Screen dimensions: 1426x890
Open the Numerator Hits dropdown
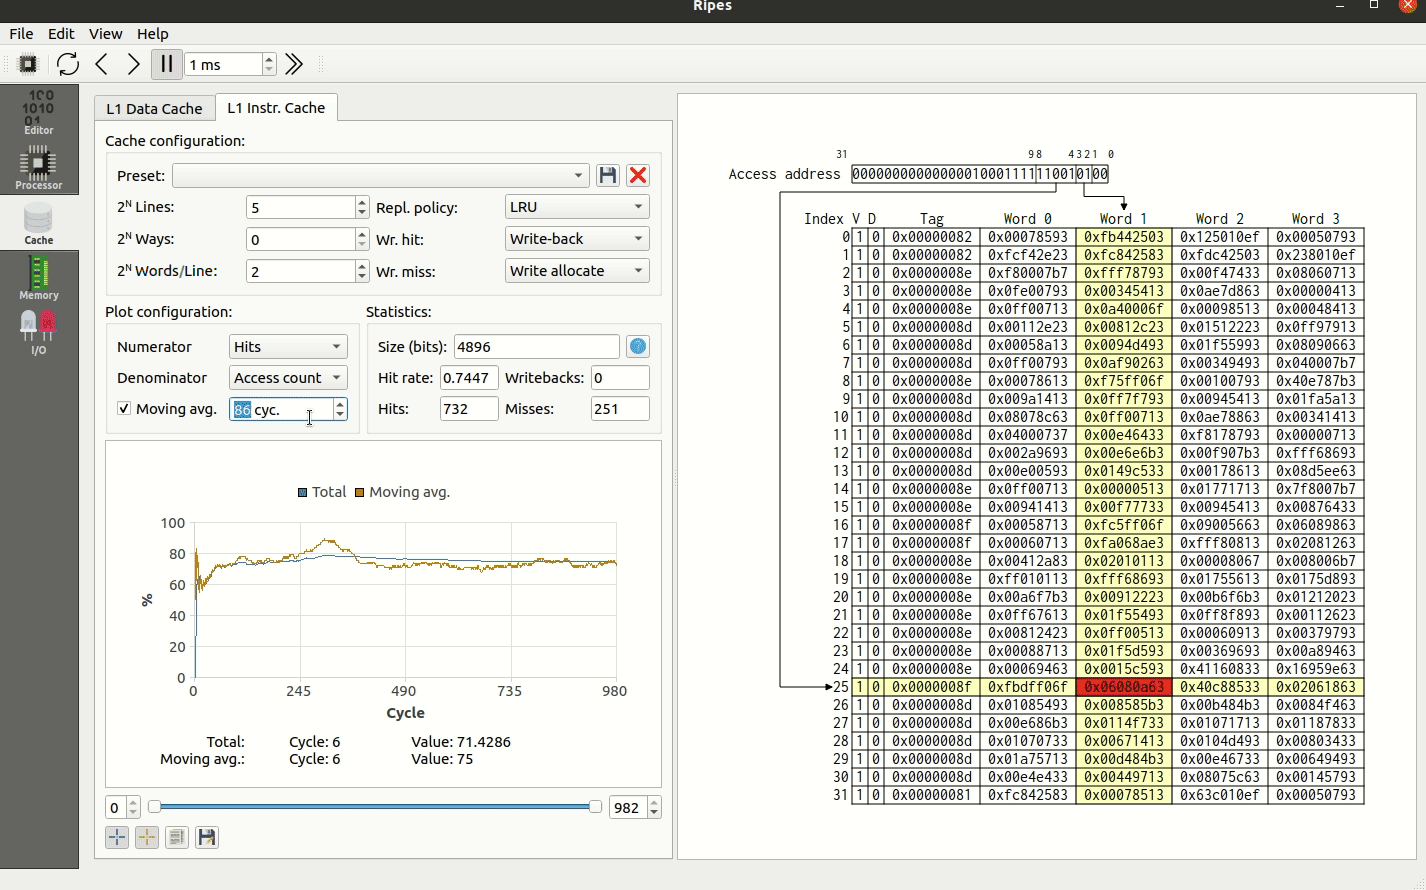point(288,347)
